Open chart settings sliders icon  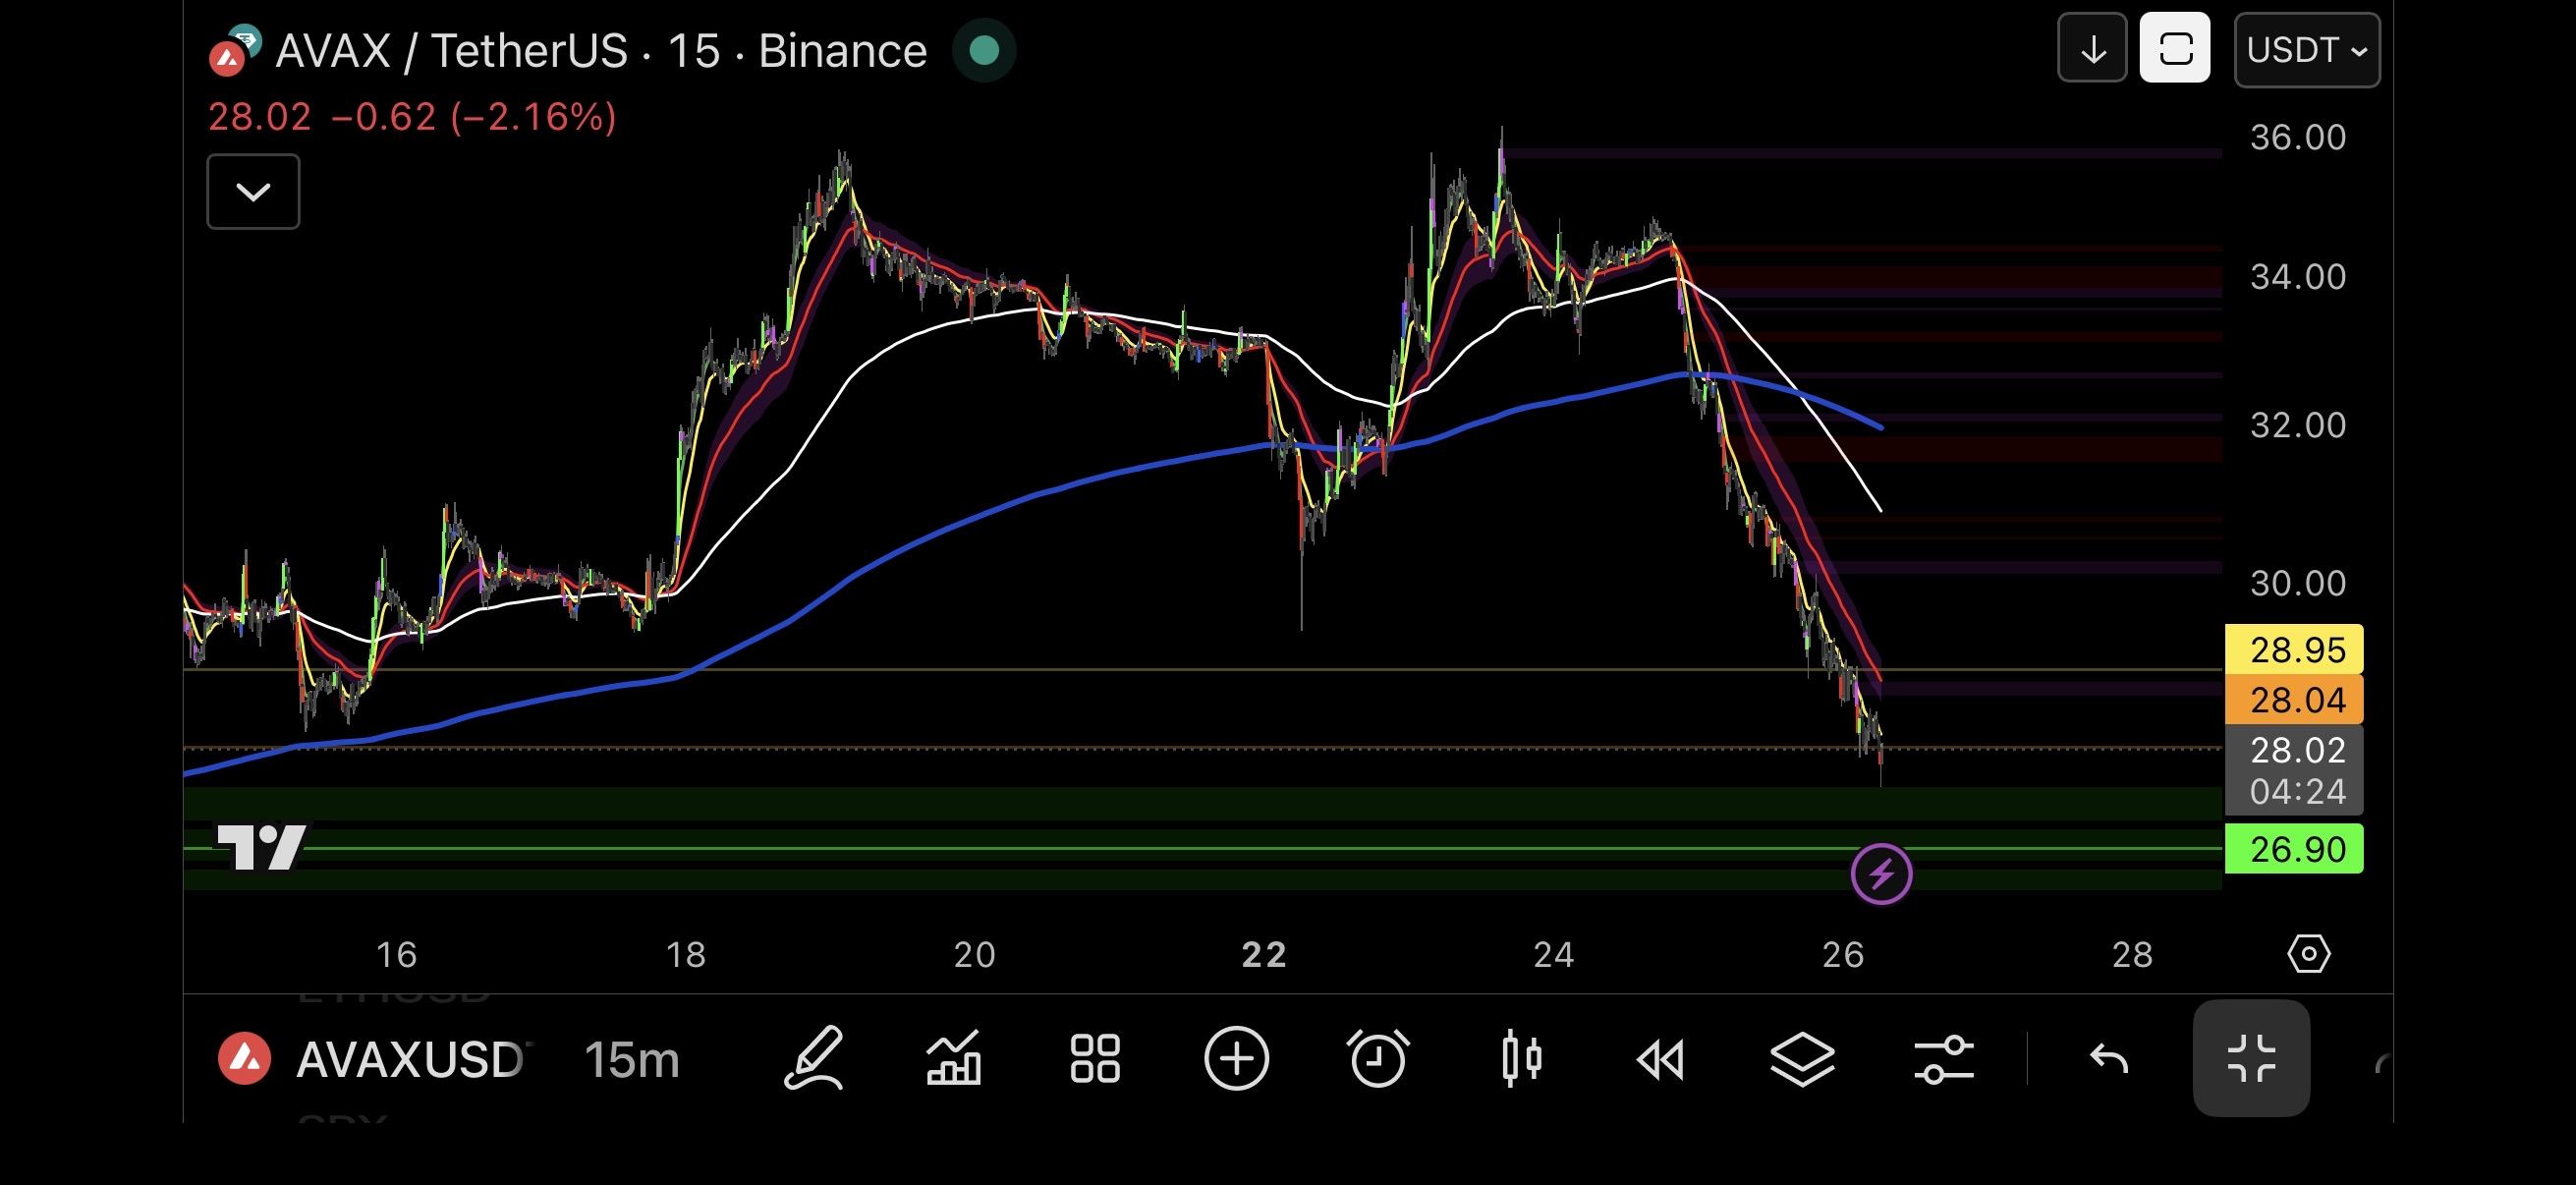(1944, 1059)
